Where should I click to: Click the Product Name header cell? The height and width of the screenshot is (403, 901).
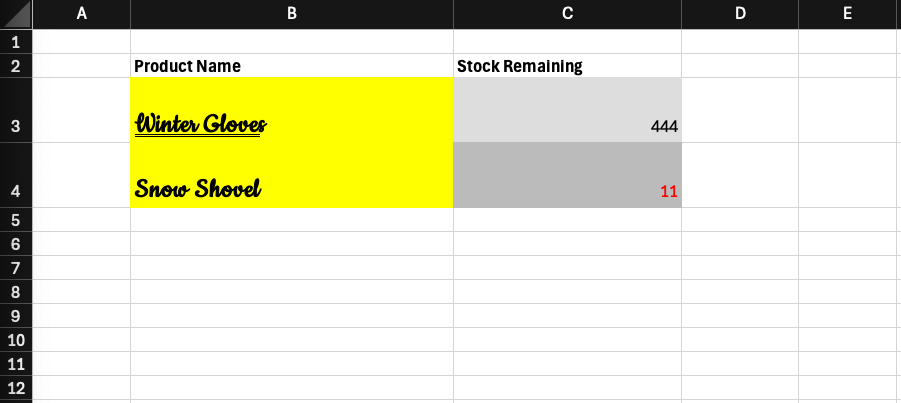[292, 66]
